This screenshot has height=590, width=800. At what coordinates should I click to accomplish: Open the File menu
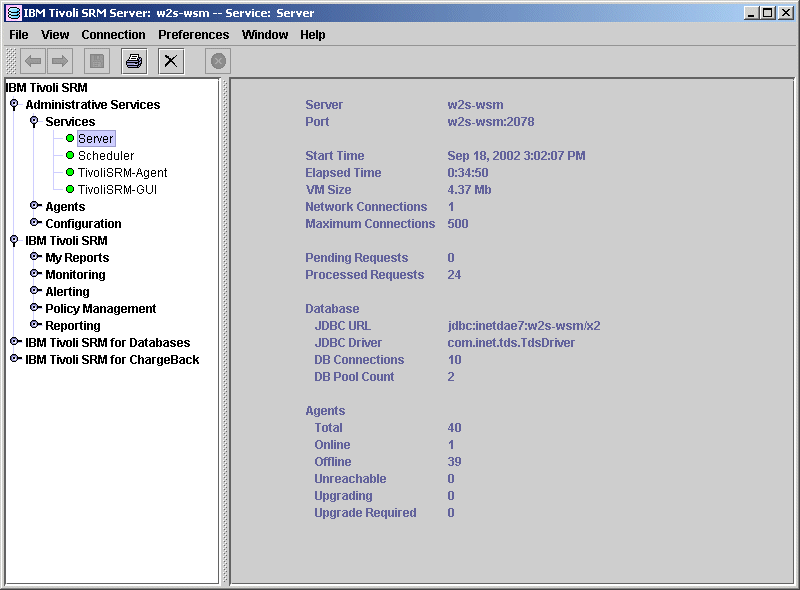tap(19, 35)
